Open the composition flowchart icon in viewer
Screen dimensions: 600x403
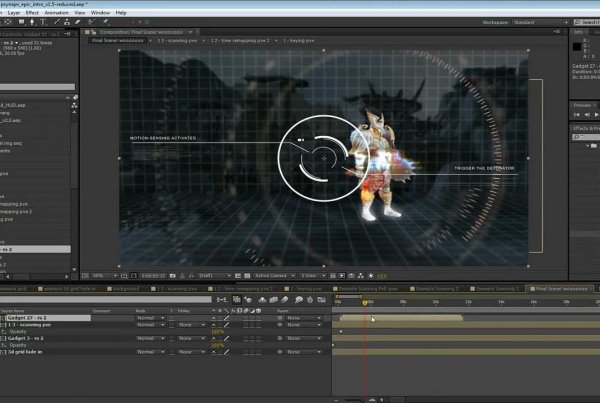click(x=360, y=276)
